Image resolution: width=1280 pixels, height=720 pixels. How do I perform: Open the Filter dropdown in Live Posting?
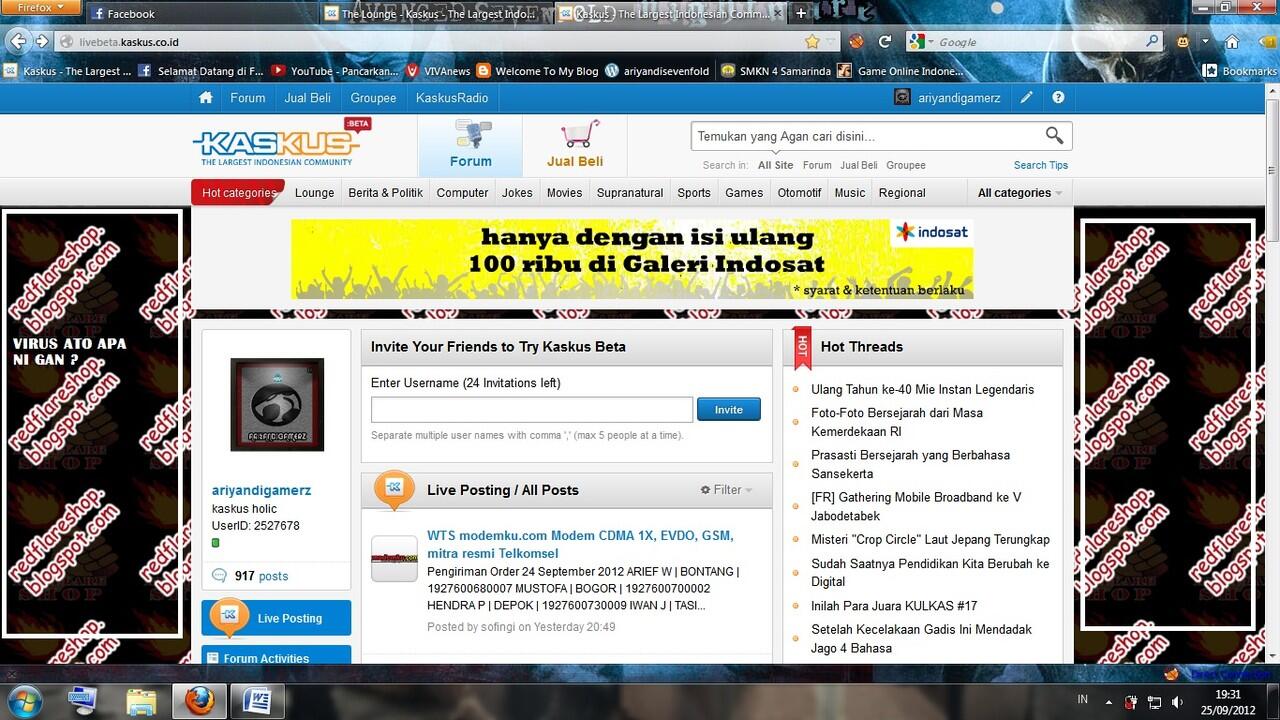coord(727,490)
